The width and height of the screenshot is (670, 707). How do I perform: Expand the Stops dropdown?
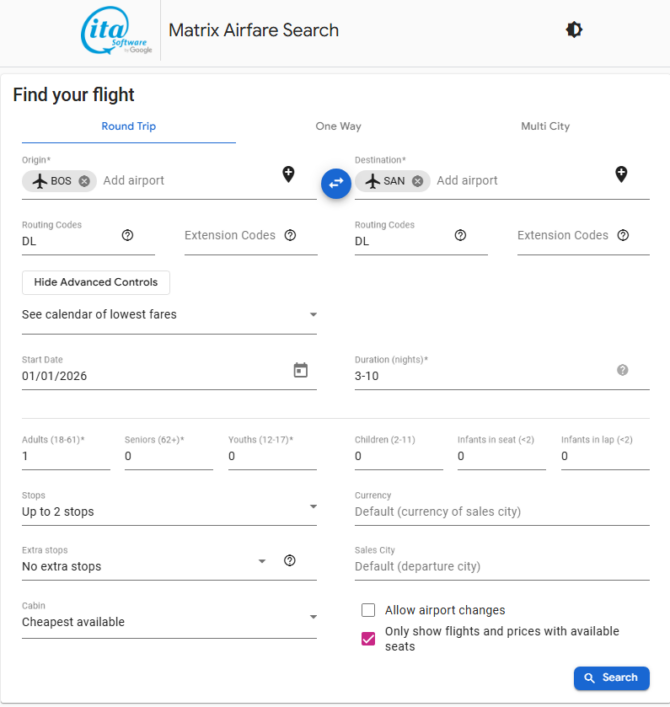coord(168,511)
